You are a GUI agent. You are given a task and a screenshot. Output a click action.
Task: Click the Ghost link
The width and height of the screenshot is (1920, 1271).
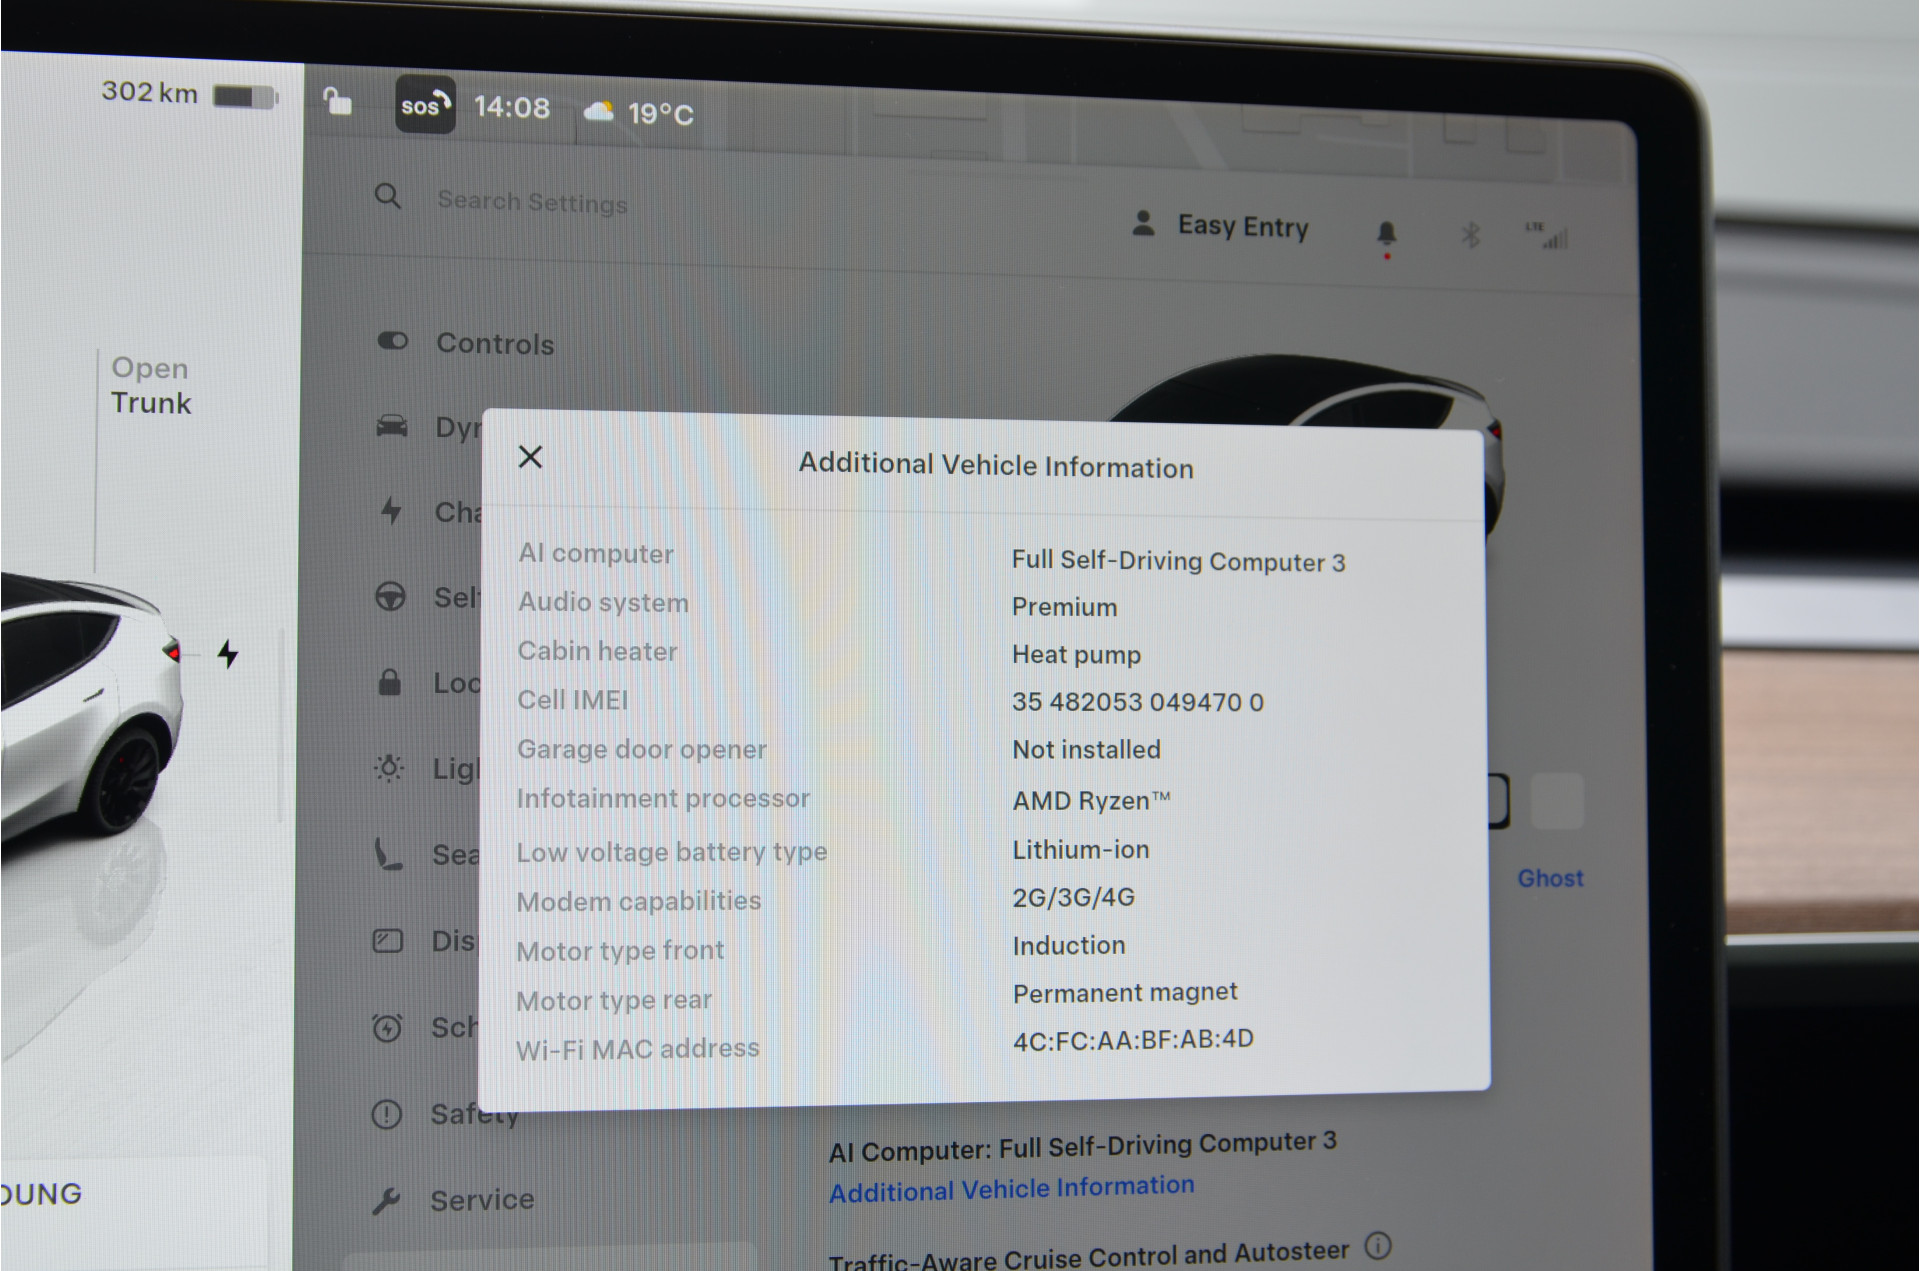[x=1550, y=878]
